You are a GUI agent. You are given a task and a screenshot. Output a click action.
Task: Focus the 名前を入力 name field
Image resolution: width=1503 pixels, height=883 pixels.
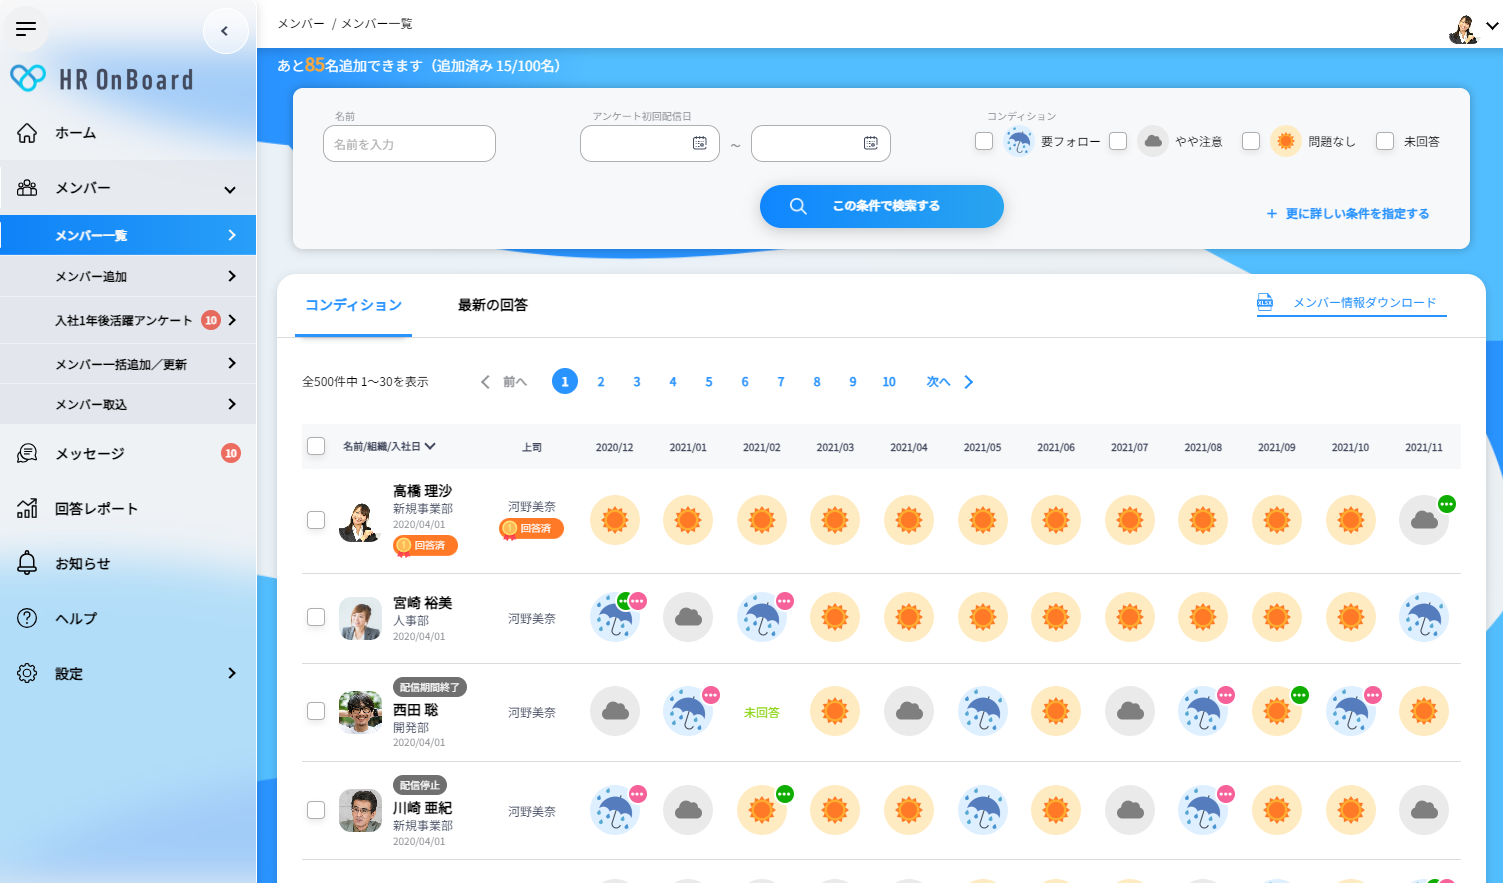tap(409, 143)
